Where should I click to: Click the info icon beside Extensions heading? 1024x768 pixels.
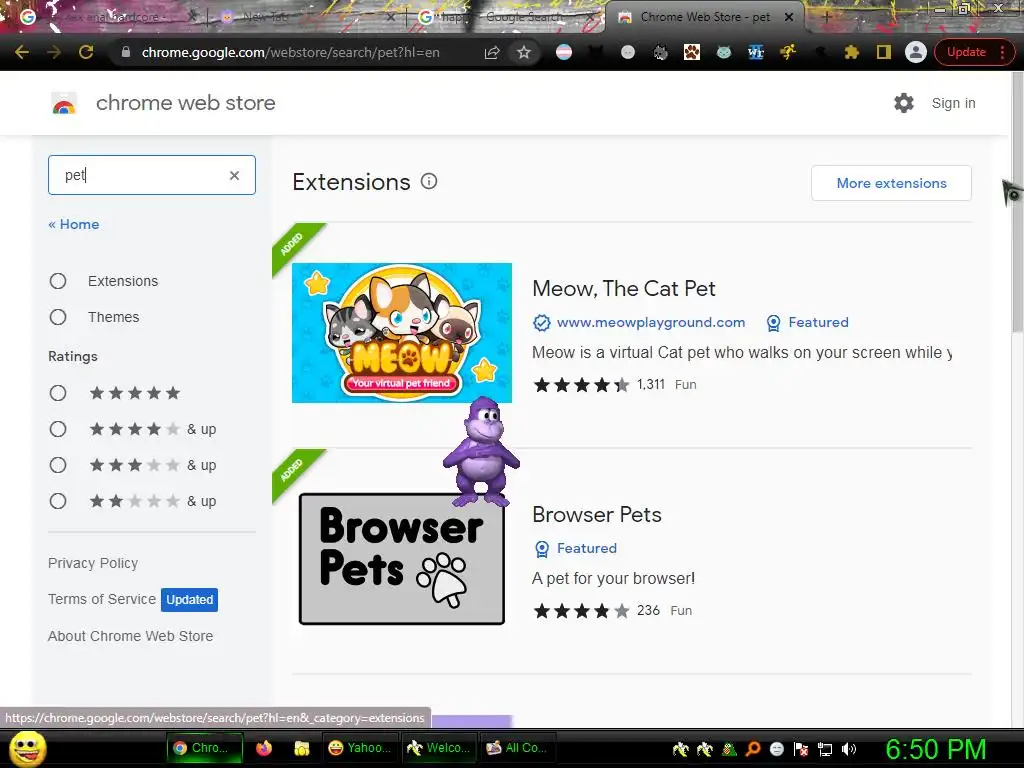point(428,182)
